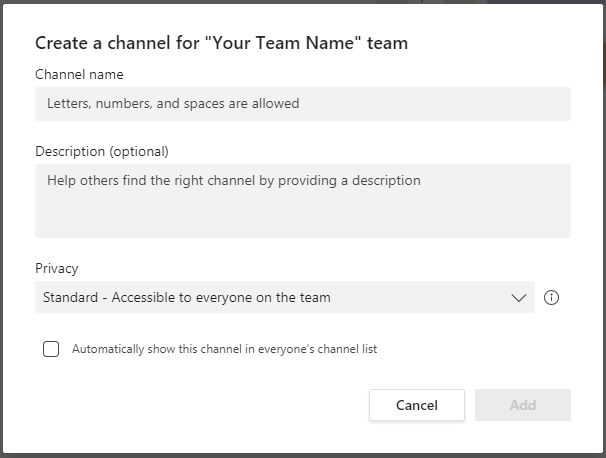Click 'Help others find the right channel' placeholder
This screenshot has height=458, width=606.
233,181
